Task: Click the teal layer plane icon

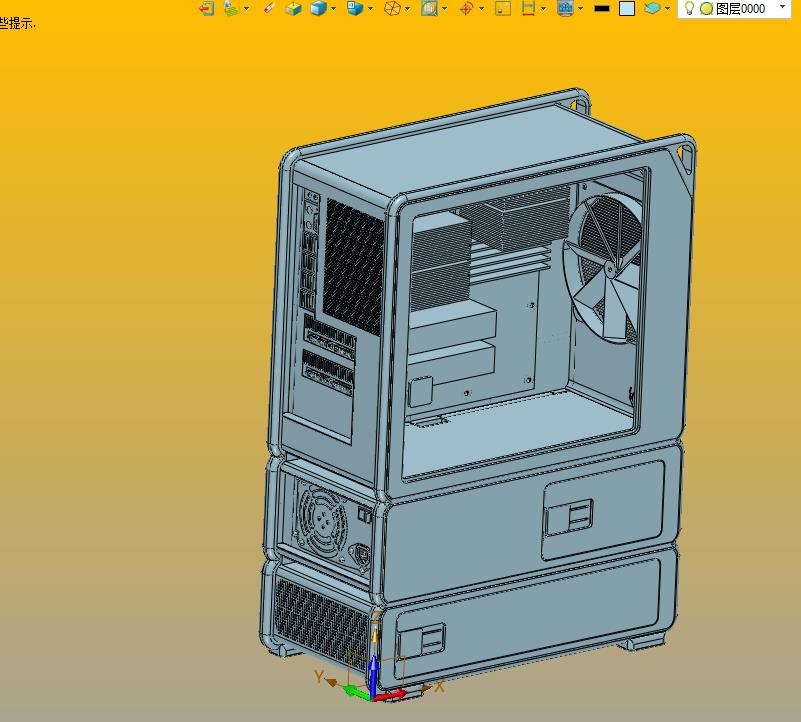Action: (x=652, y=8)
